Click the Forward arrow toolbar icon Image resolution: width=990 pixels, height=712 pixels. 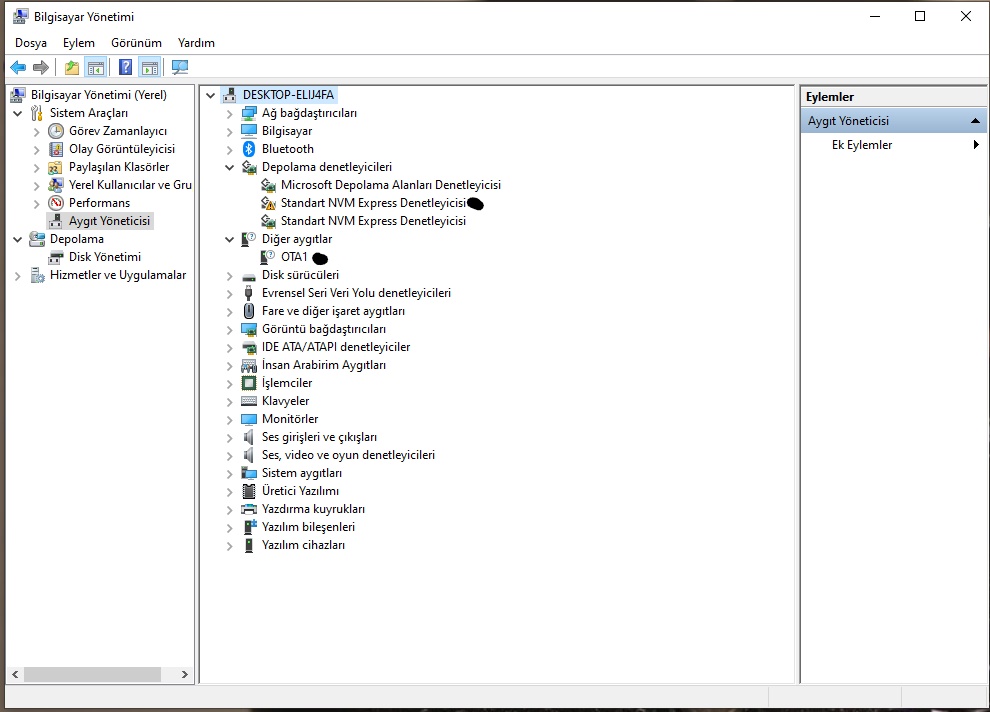pos(41,67)
